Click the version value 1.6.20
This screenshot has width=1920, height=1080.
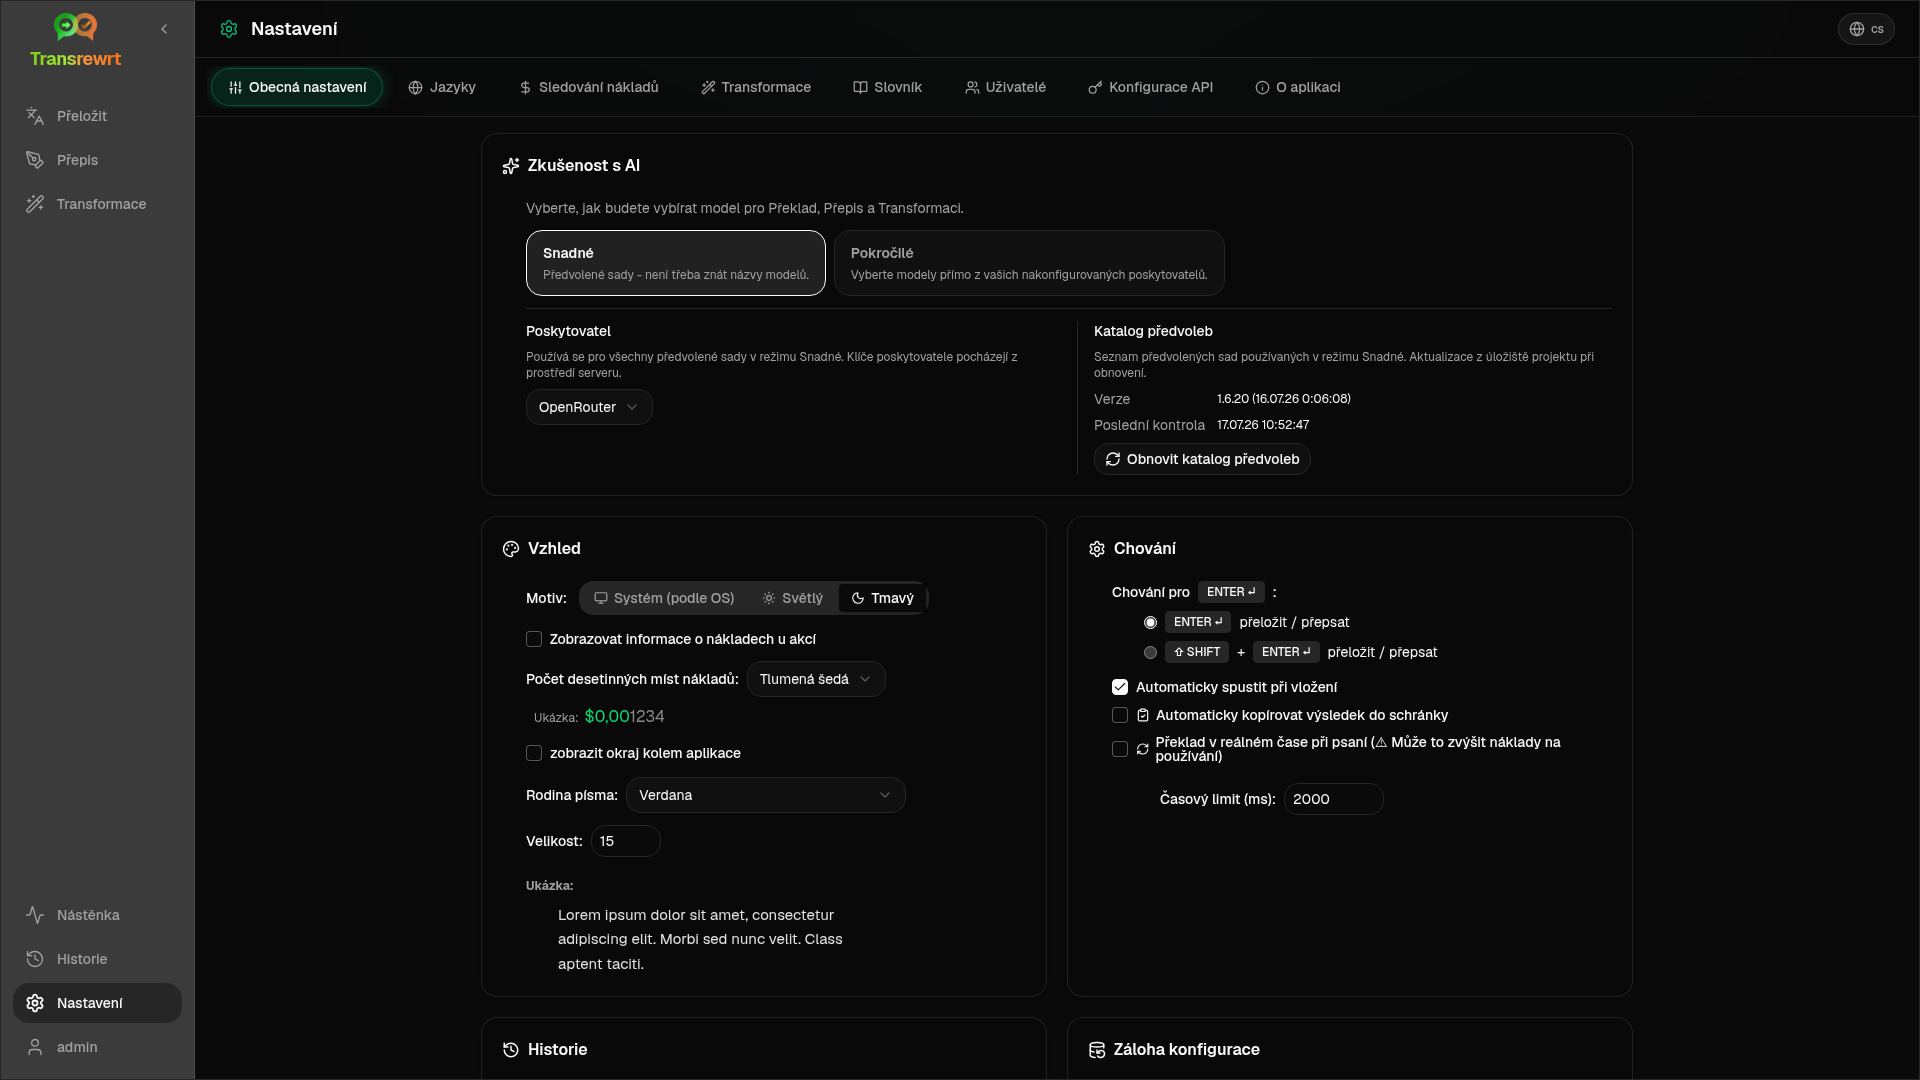(1284, 399)
